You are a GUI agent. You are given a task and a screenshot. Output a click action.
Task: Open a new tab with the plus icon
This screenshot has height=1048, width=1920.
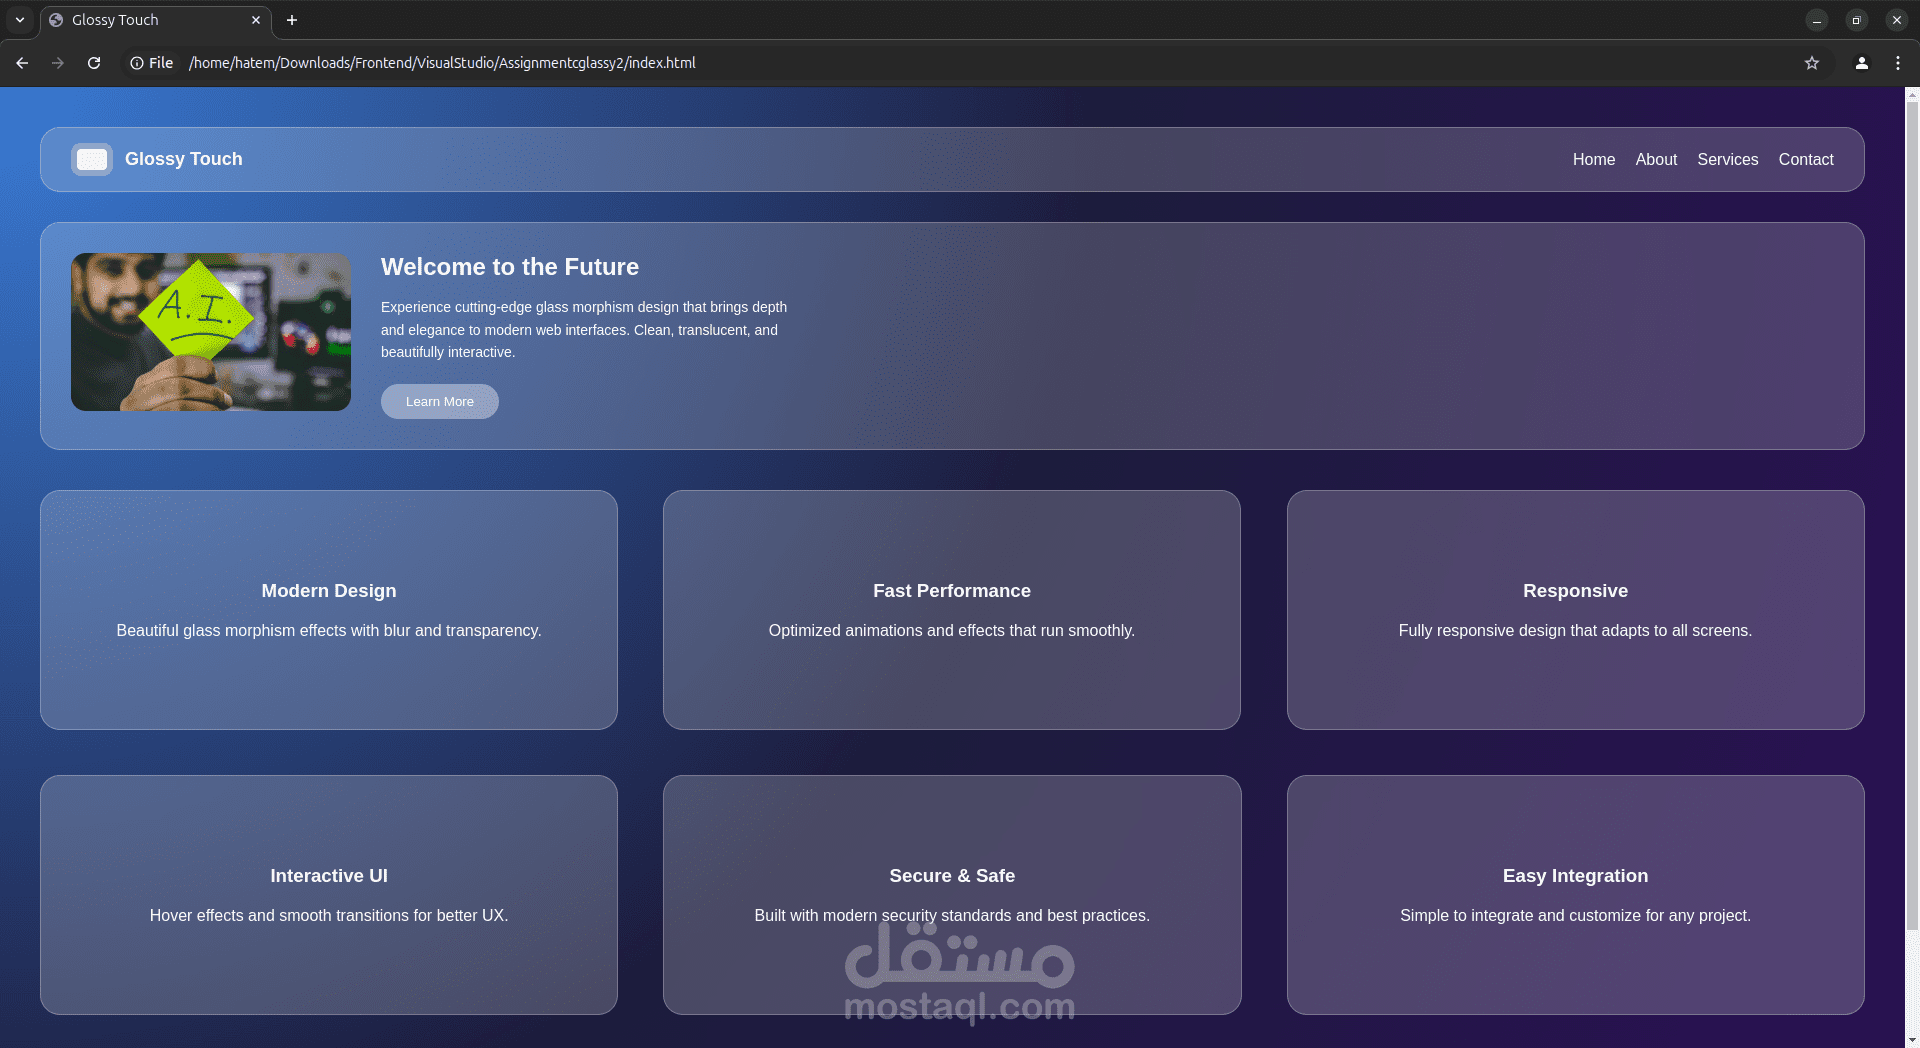coord(292,20)
